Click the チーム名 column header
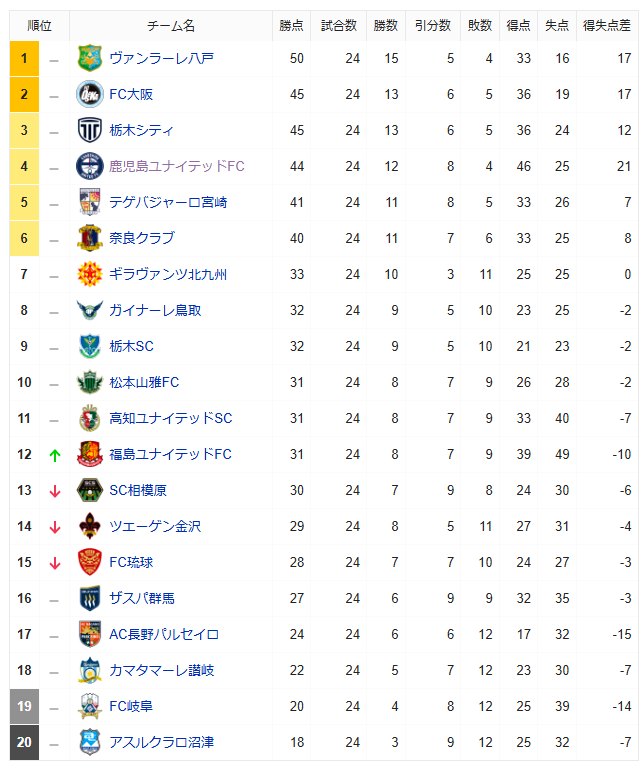This screenshot has width=639, height=763. click(171, 26)
